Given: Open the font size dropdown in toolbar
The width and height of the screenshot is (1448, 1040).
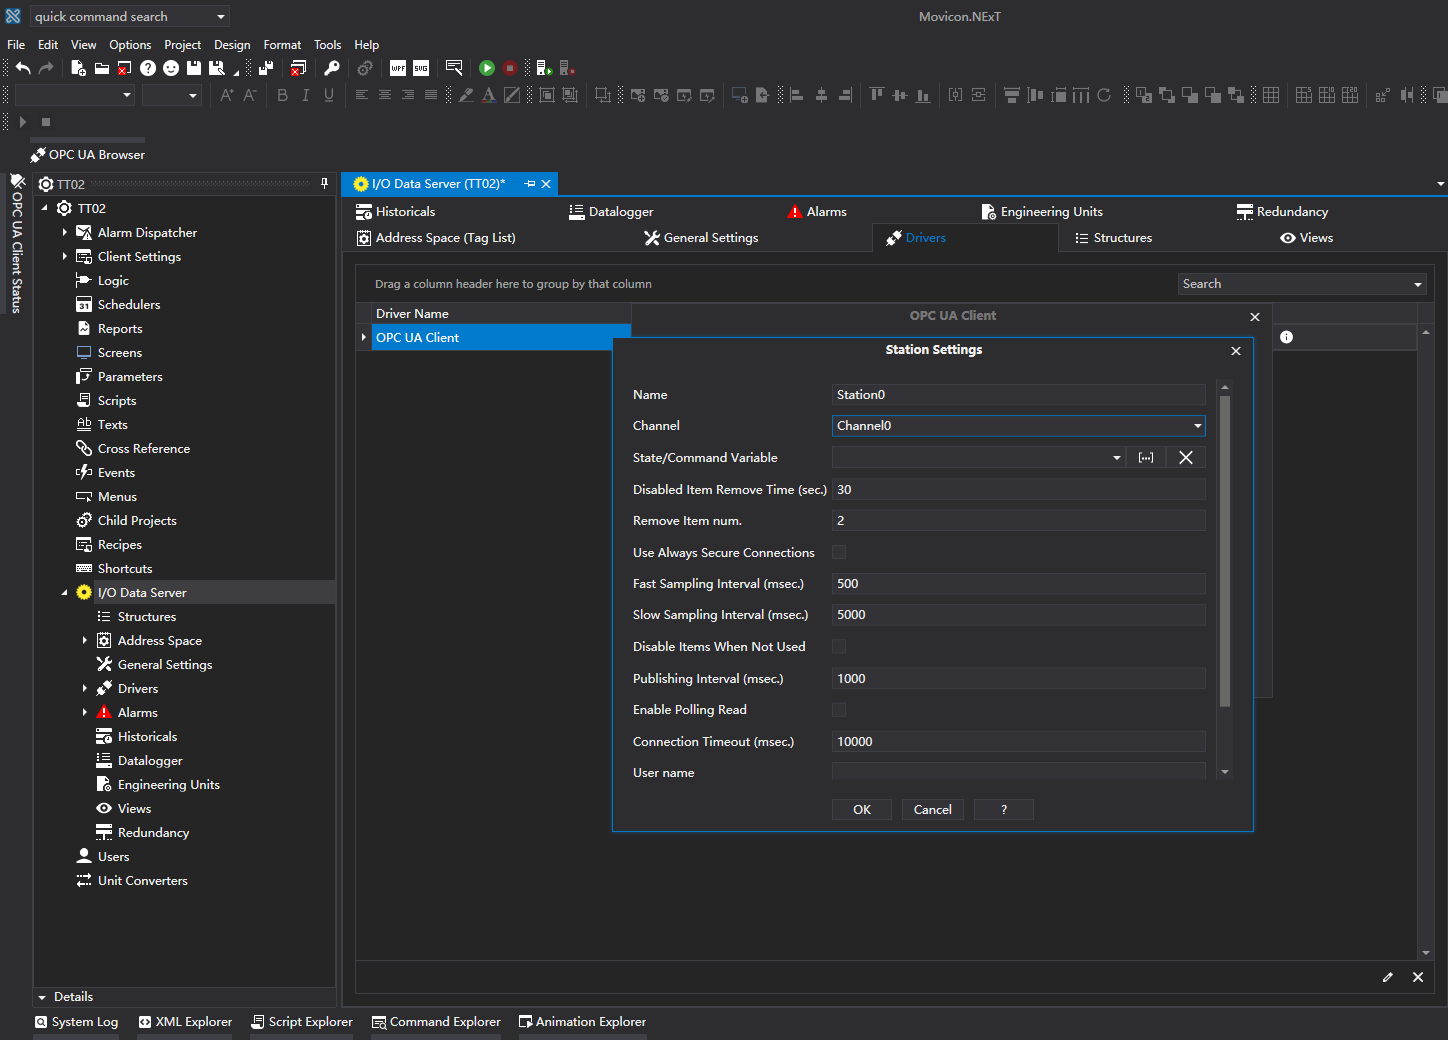Looking at the screenshot, I should 193,95.
